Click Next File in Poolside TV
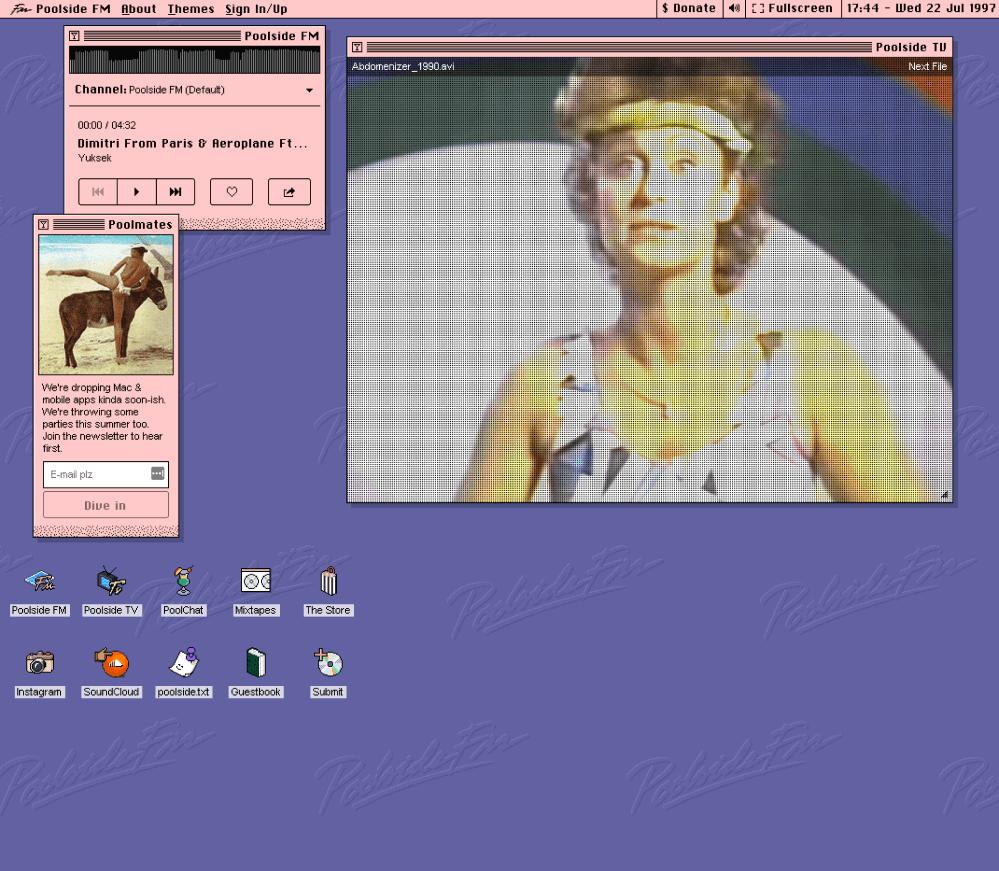The image size is (999, 871). click(x=927, y=66)
